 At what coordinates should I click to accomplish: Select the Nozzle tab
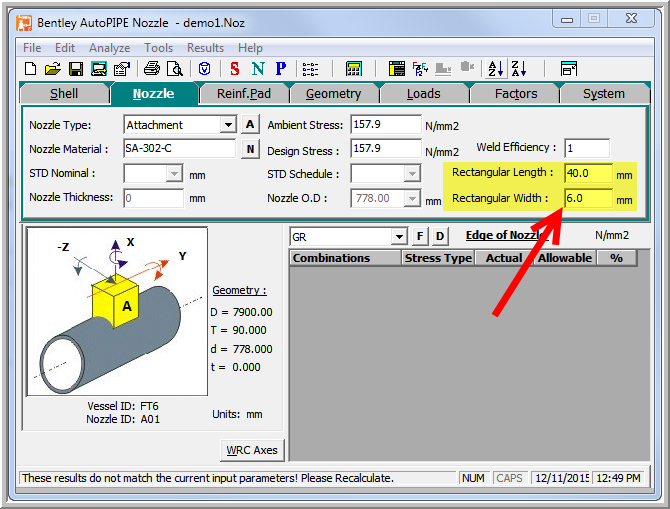(x=153, y=94)
